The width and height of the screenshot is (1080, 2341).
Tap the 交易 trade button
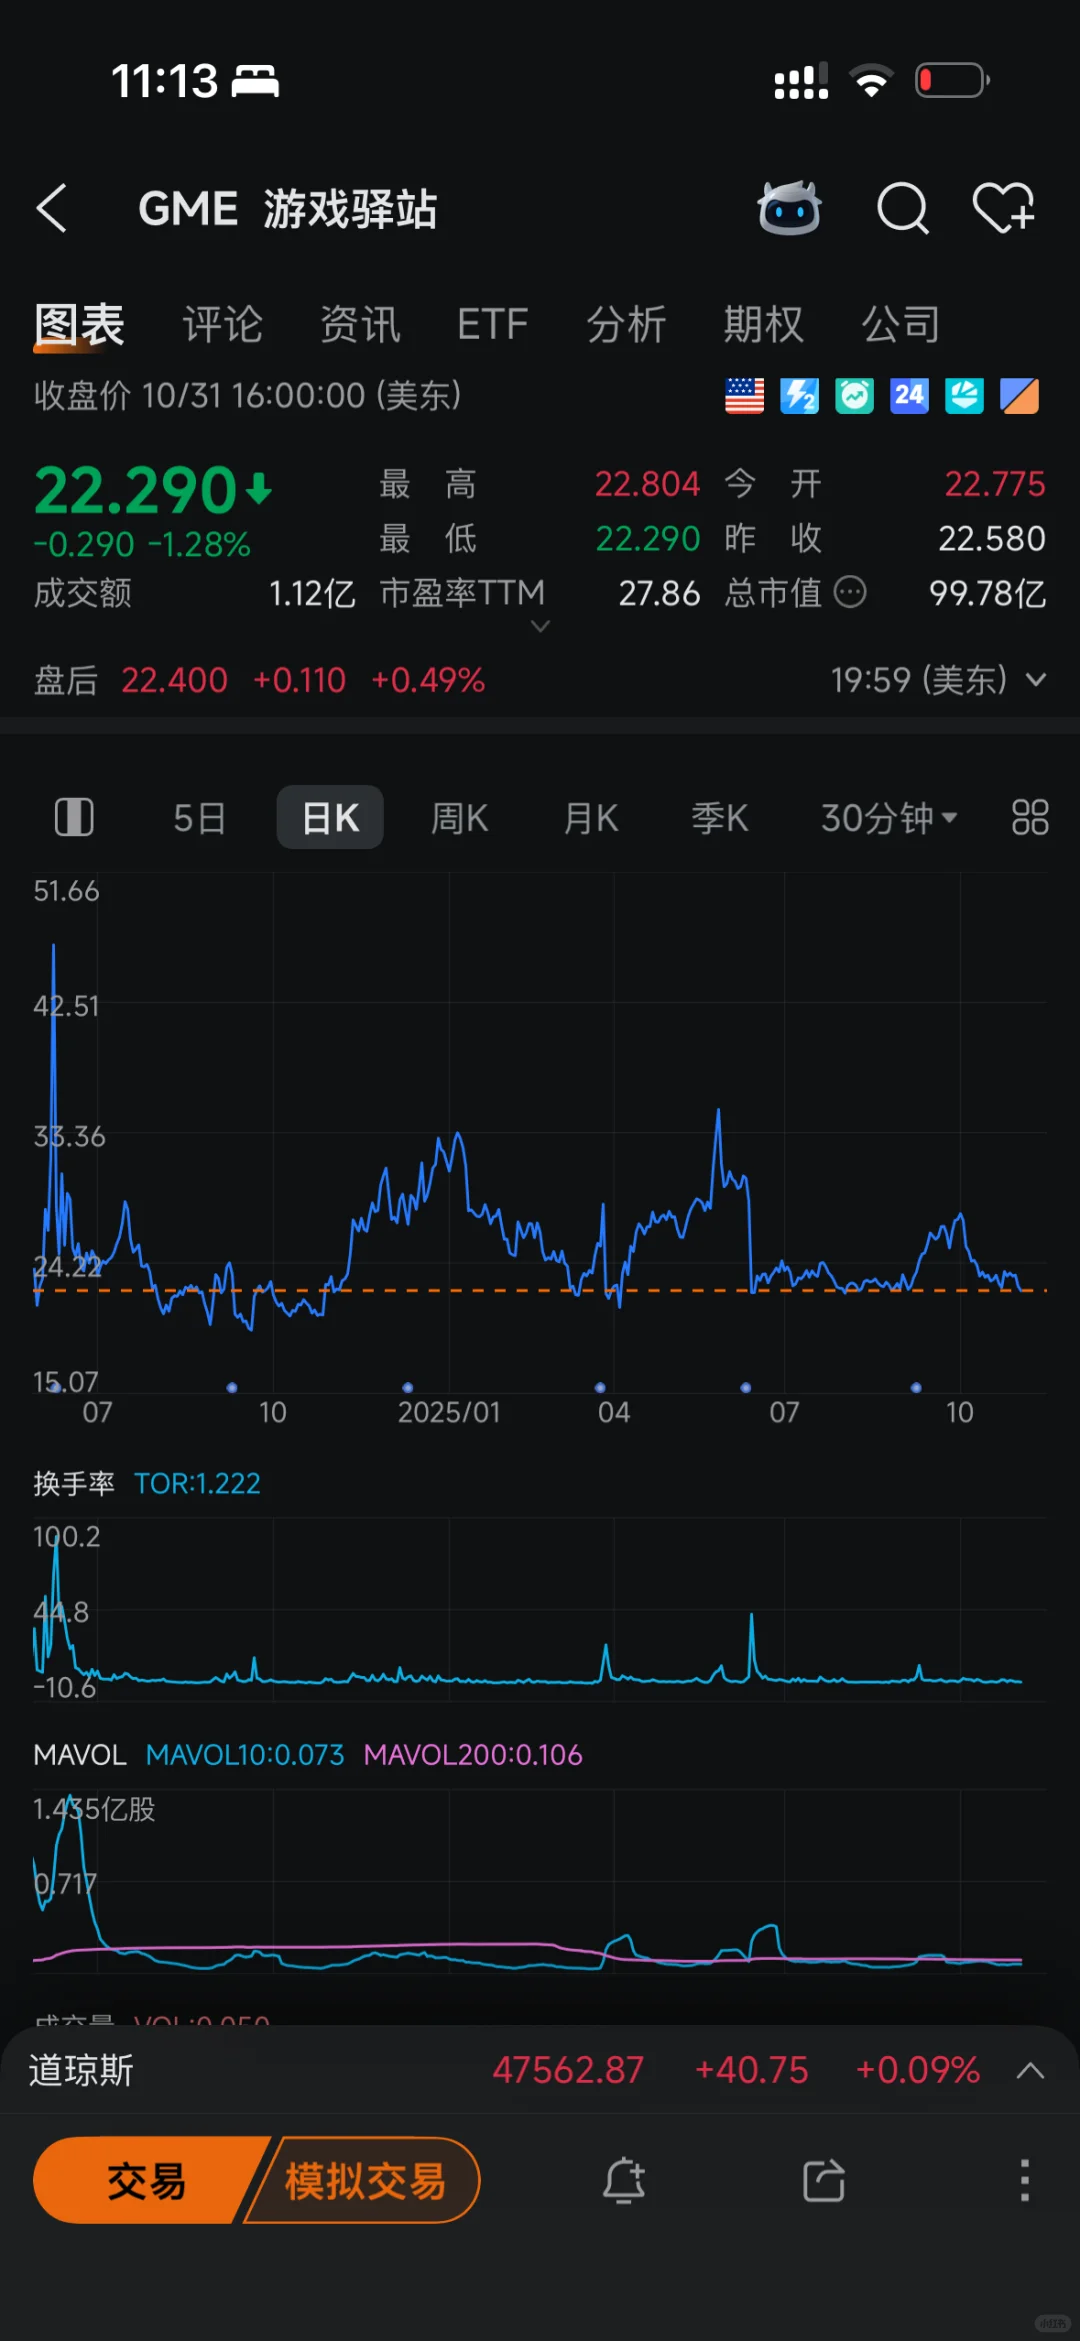(x=147, y=2180)
